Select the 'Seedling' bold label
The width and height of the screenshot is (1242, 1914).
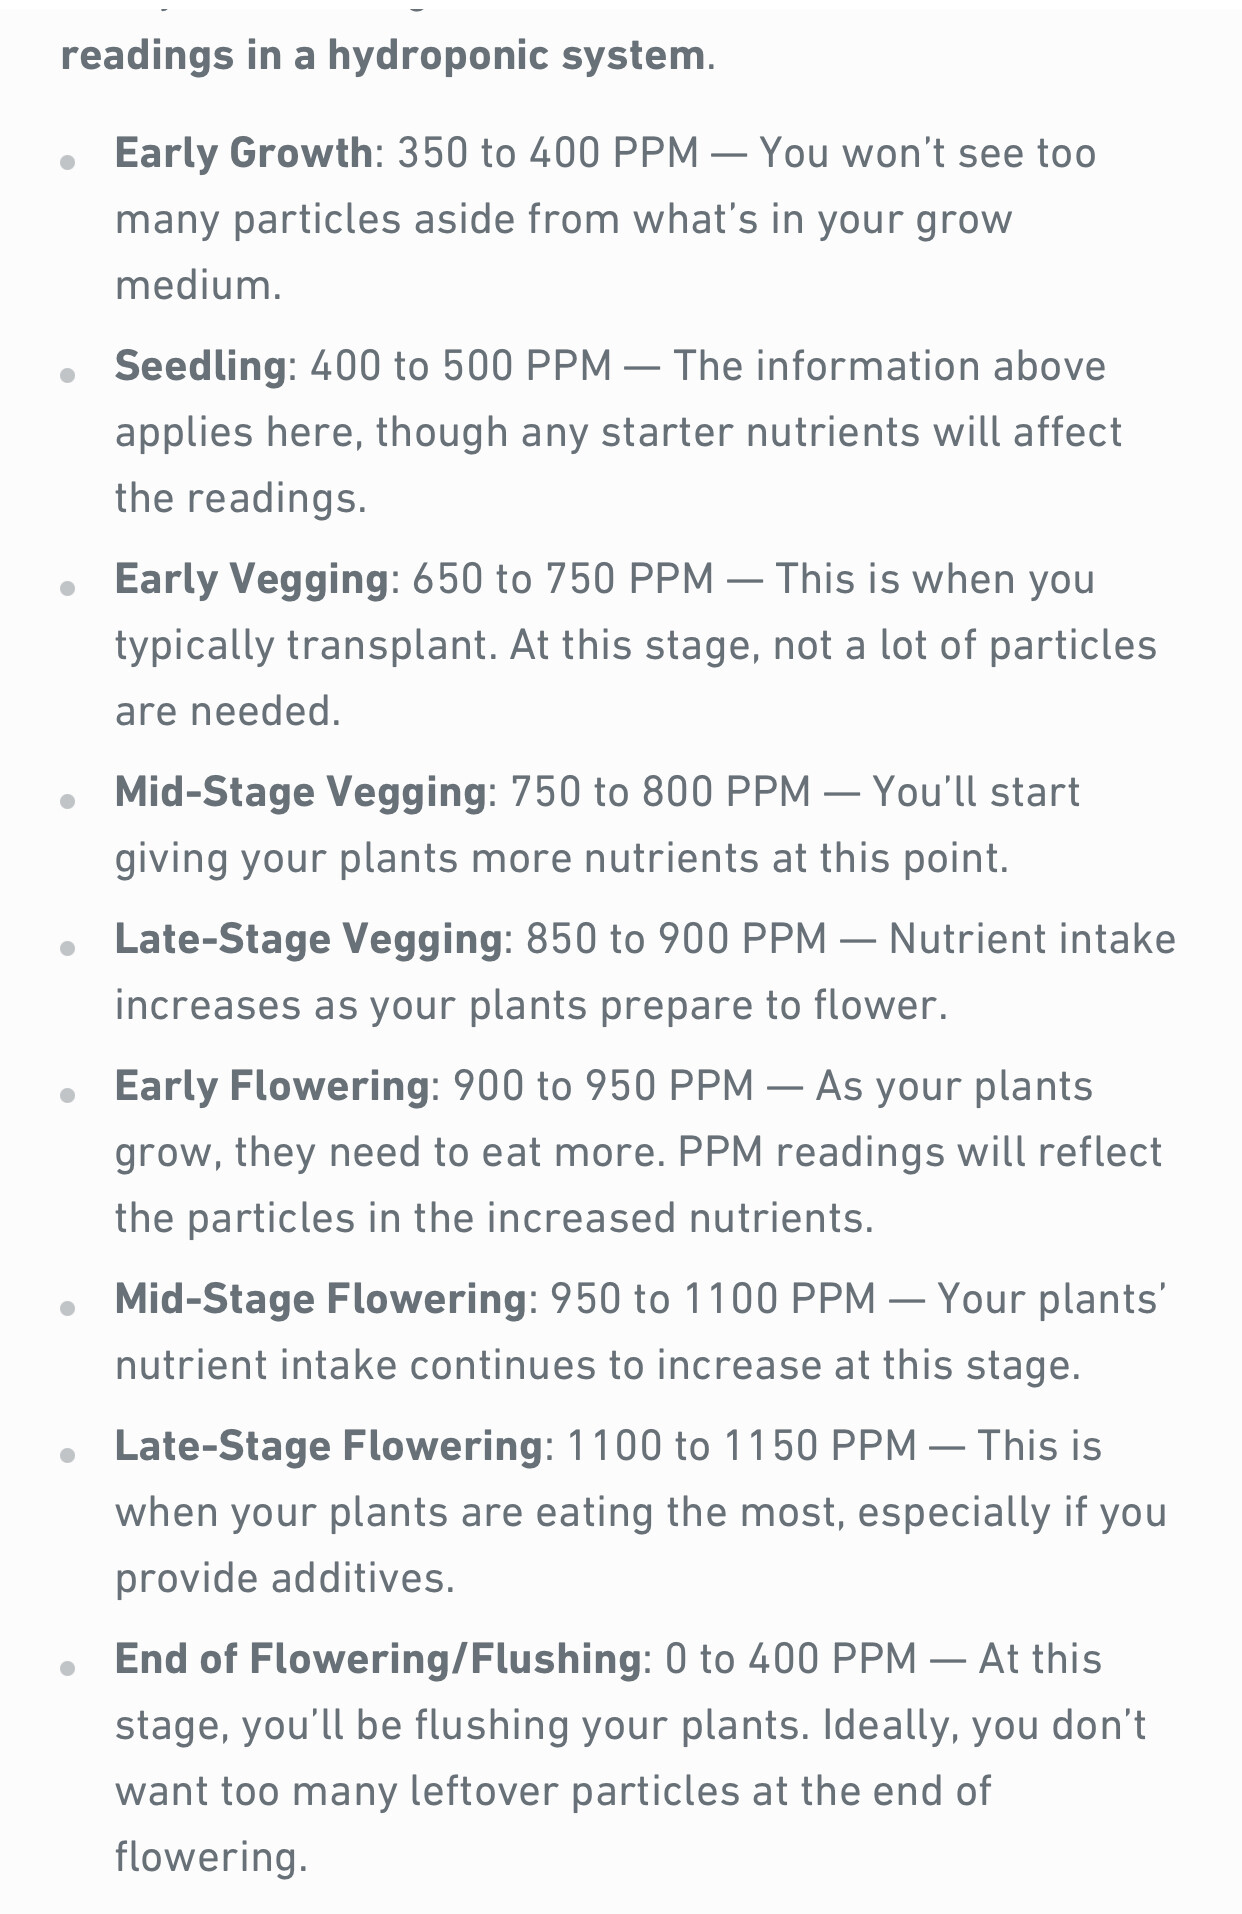click(x=201, y=366)
